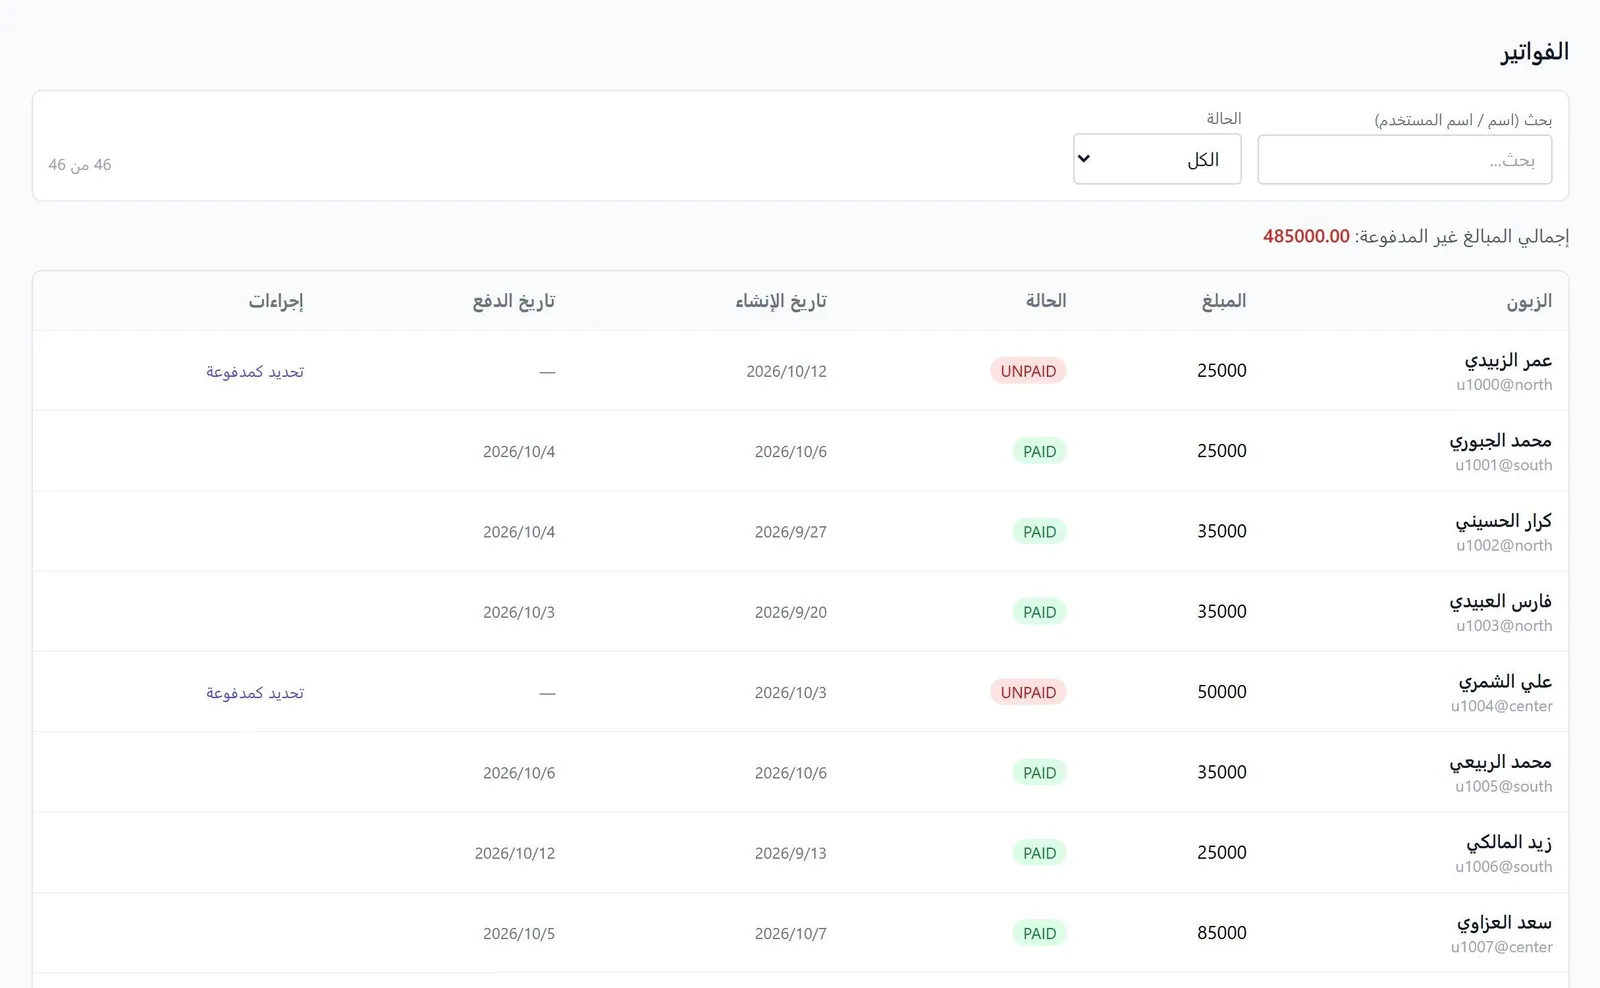This screenshot has height=988, width=1600.
Task: Click creation date 2026/9/13
Action: [791, 853]
